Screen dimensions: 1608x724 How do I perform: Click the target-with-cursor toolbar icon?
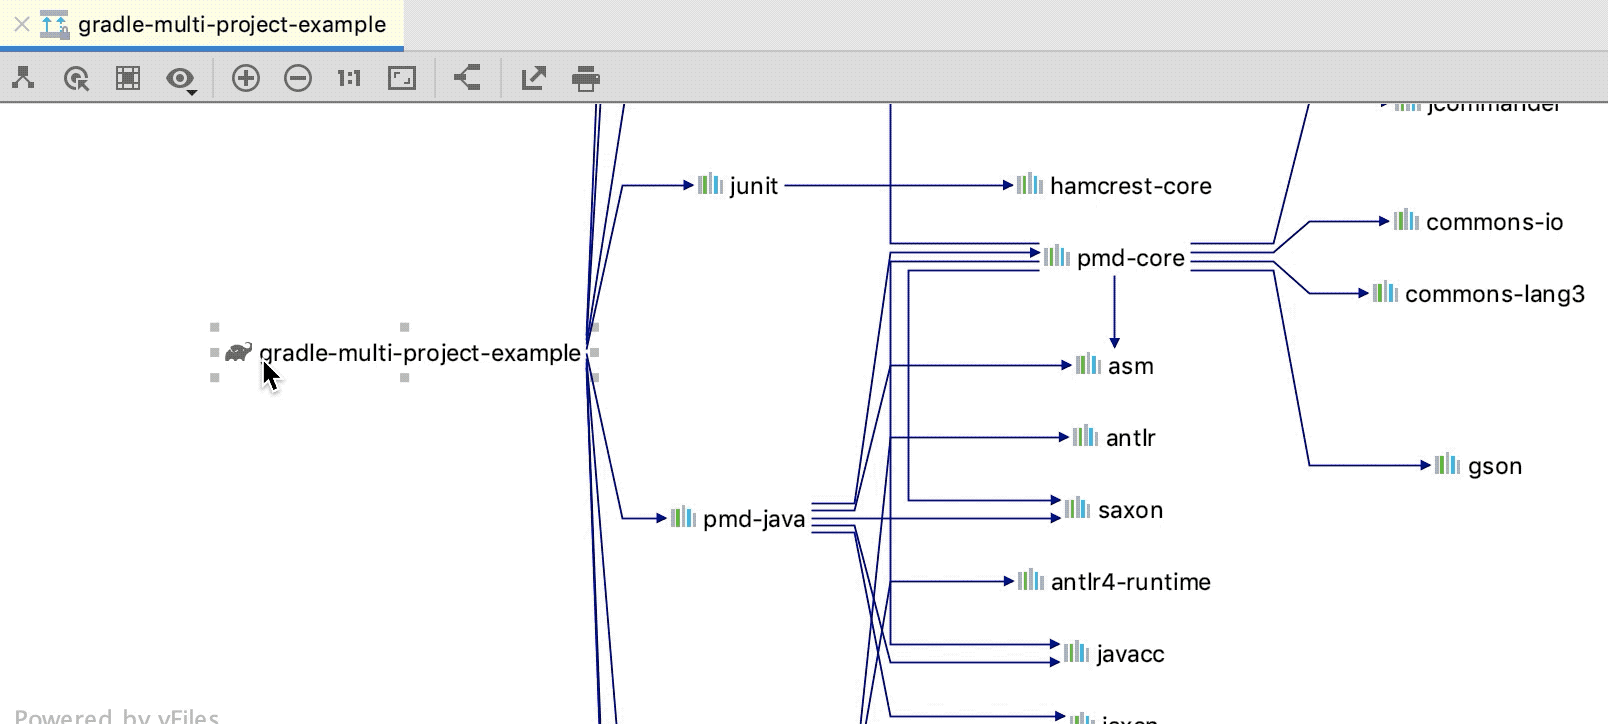[x=76, y=78]
